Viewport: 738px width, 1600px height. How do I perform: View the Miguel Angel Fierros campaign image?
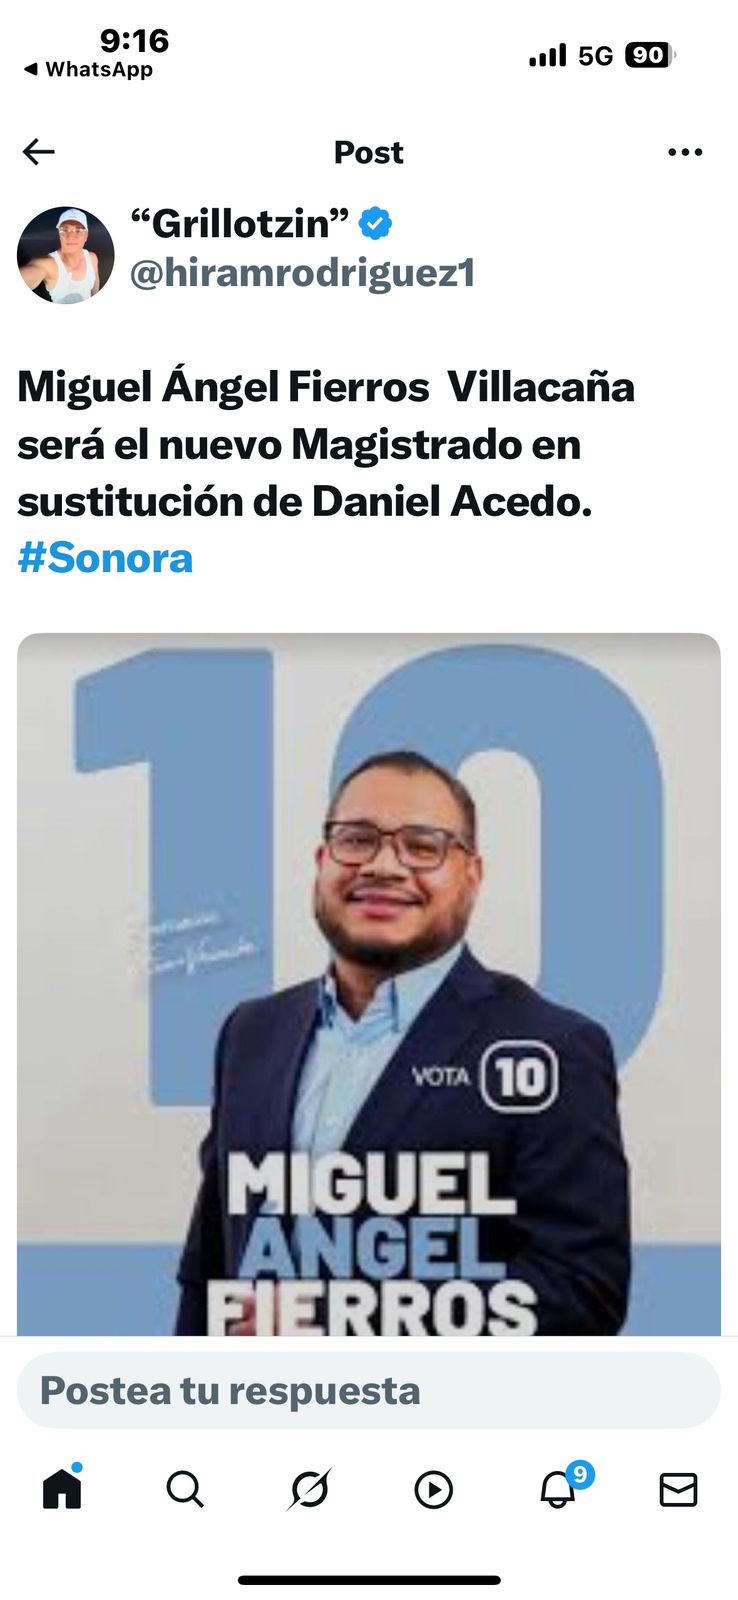pyautogui.click(x=369, y=984)
